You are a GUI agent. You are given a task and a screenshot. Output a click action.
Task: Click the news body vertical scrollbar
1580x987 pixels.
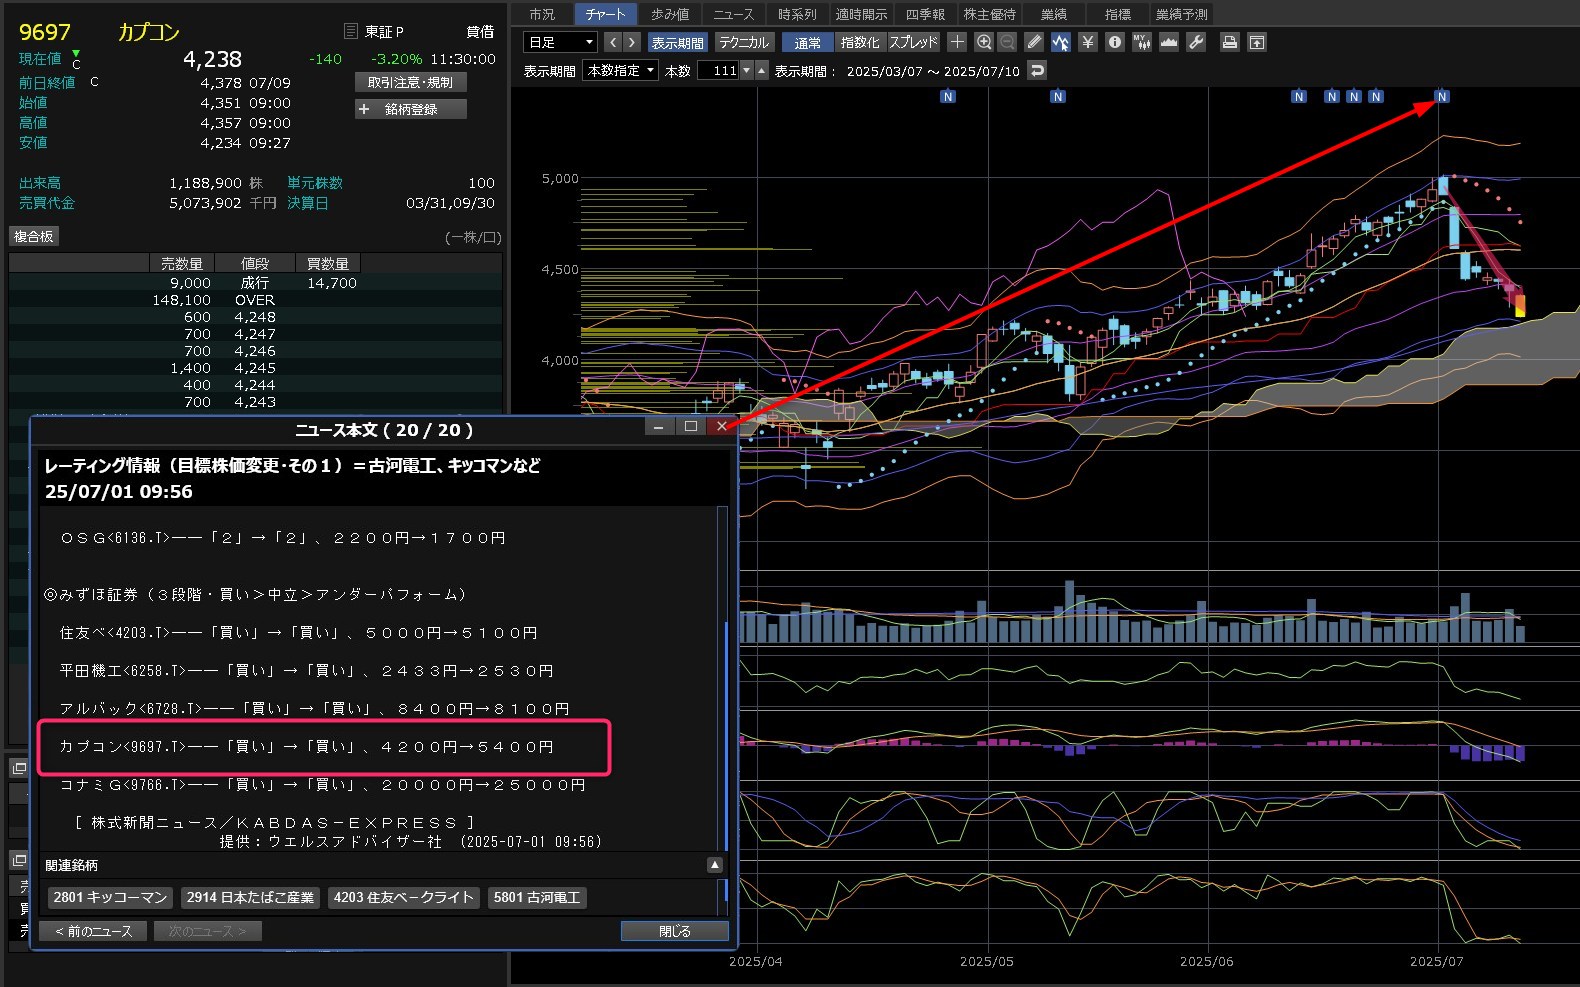(724, 678)
